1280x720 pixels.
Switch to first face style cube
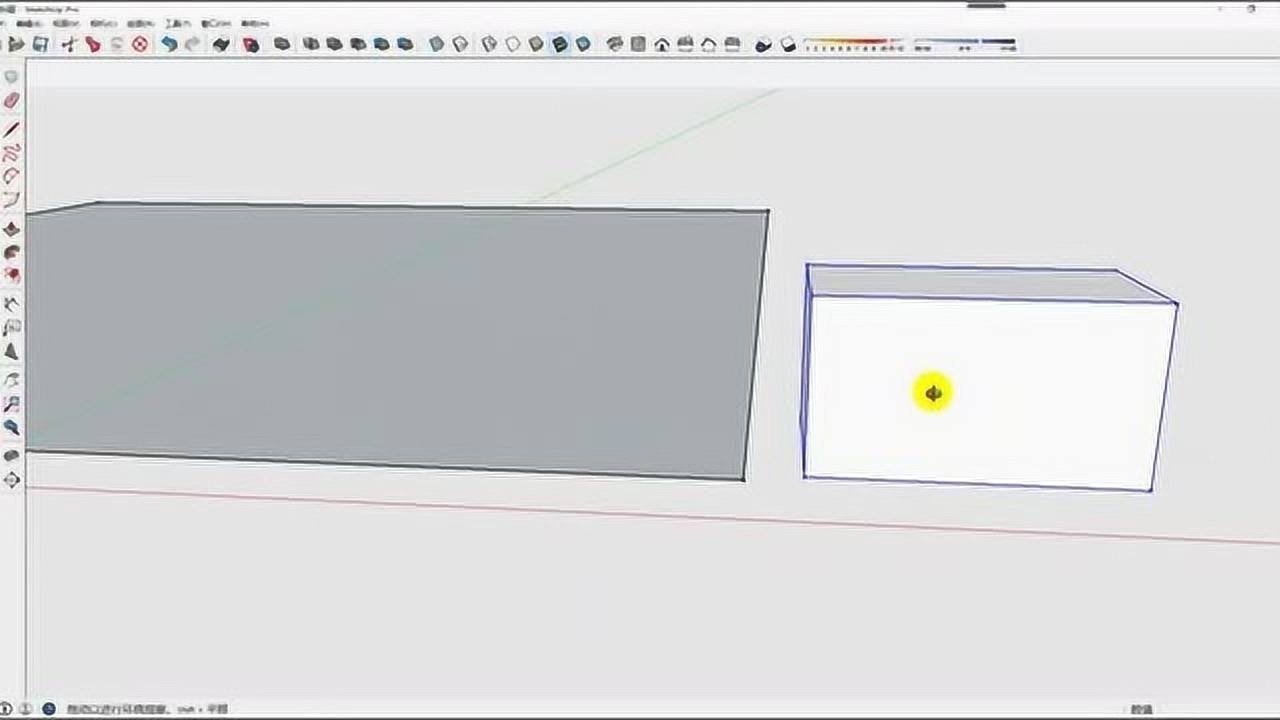437,44
